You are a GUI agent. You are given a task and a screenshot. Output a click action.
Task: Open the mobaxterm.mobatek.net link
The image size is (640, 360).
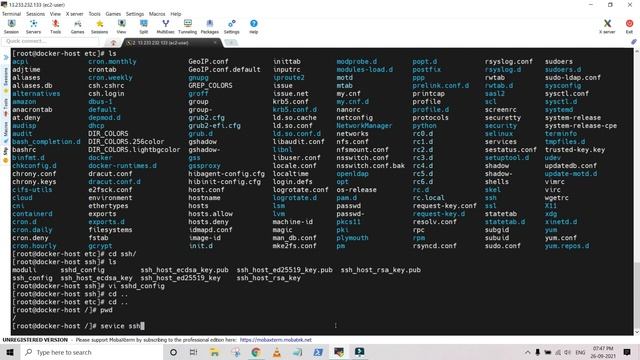(x=276, y=340)
